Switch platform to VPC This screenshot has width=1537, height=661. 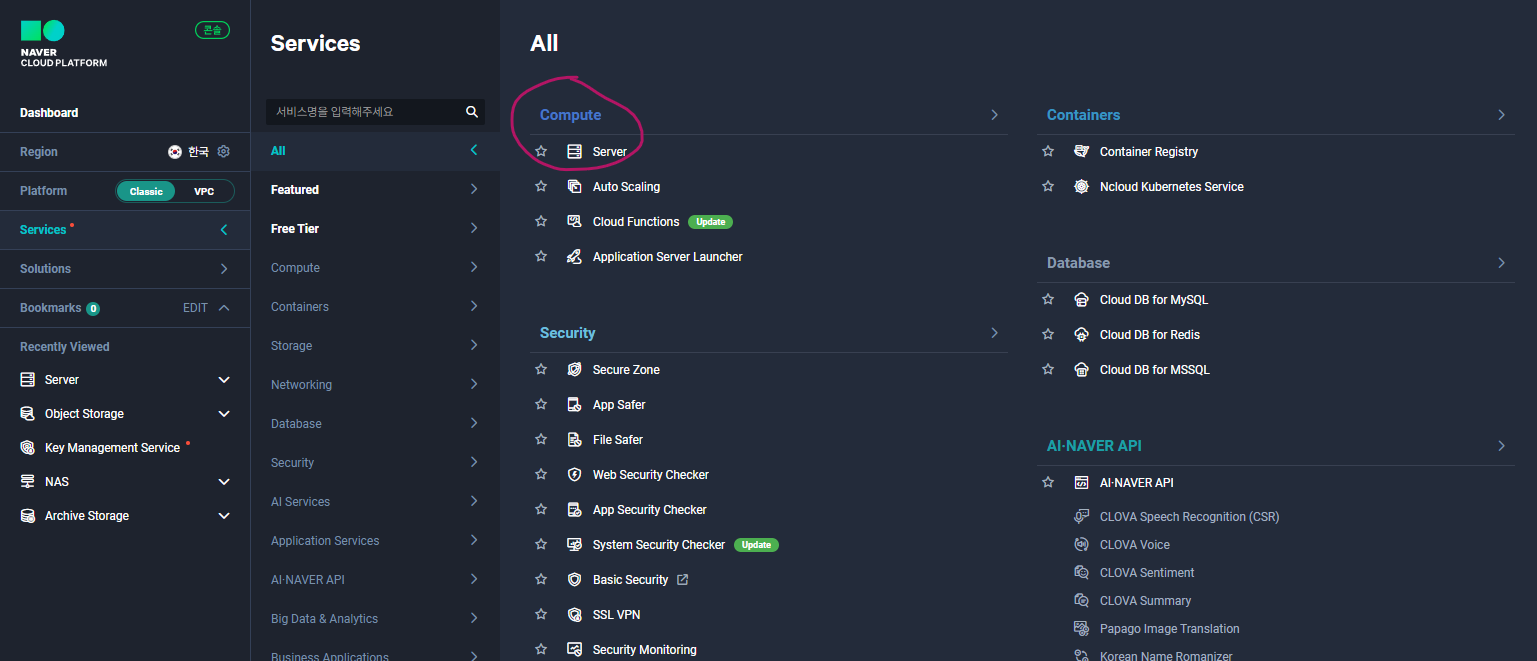[204, 191]
